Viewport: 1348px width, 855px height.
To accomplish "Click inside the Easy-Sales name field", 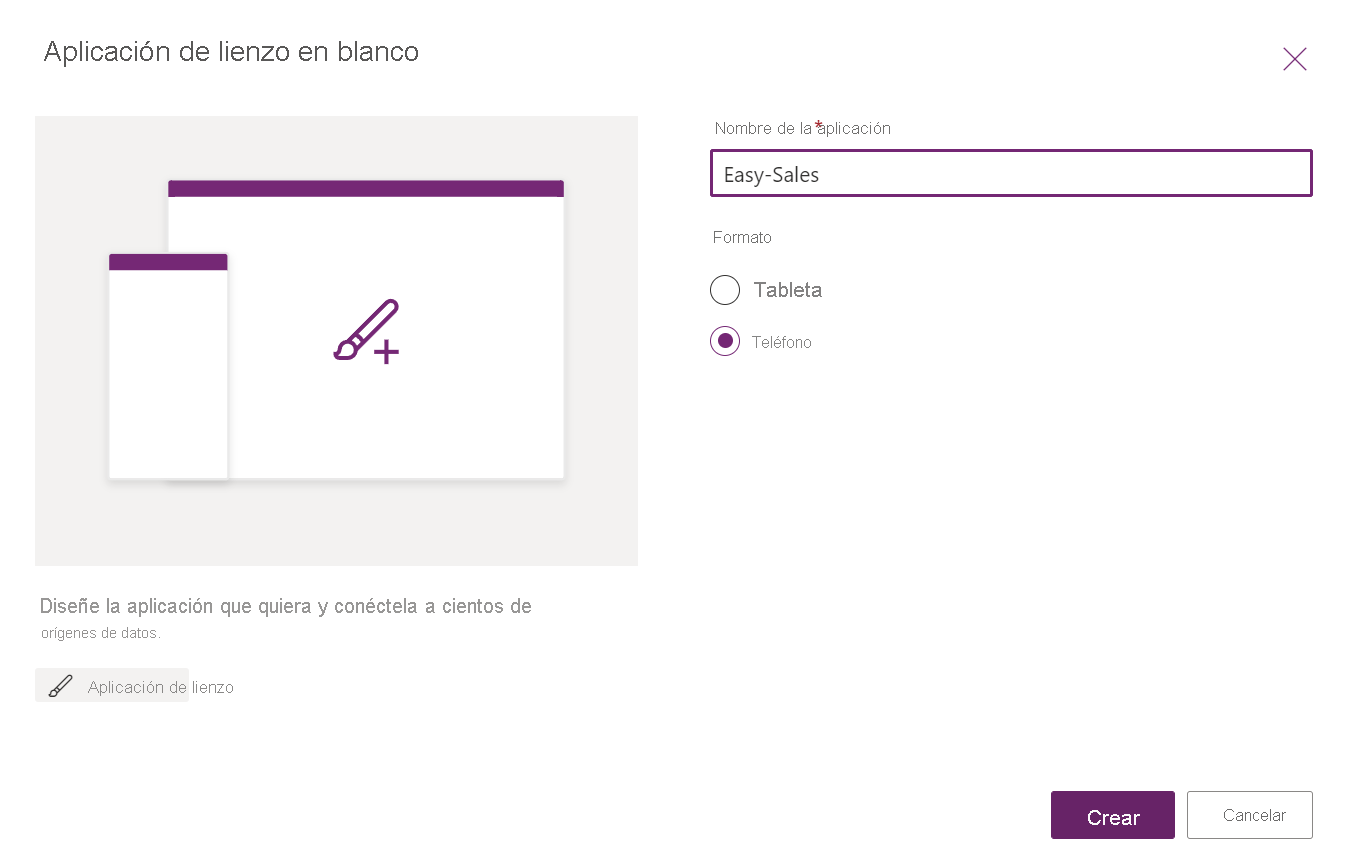I will (x=1011, y=173).
